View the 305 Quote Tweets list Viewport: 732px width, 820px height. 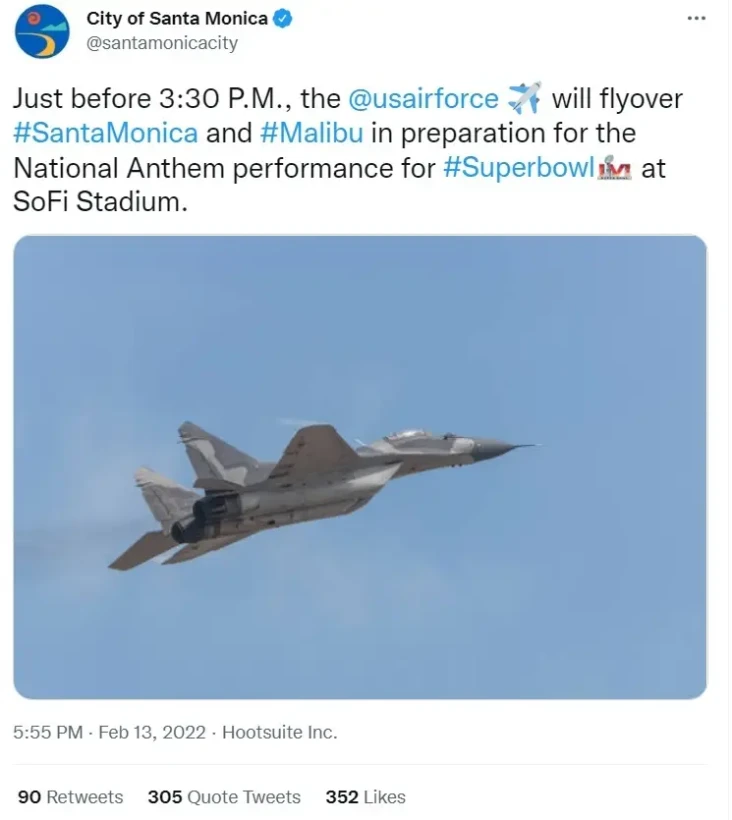pyautogui.click(x=224, y=797)
